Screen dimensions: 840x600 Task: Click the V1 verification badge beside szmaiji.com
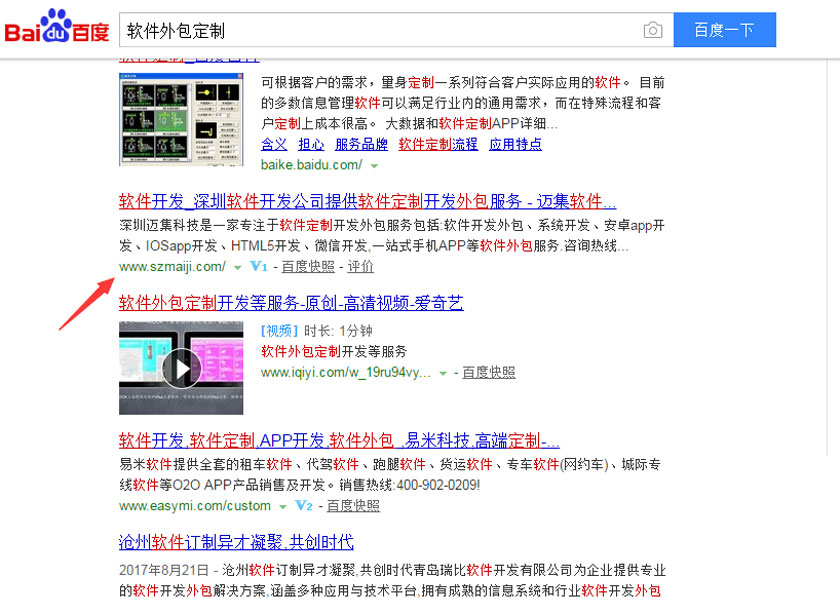click(259, 266)
